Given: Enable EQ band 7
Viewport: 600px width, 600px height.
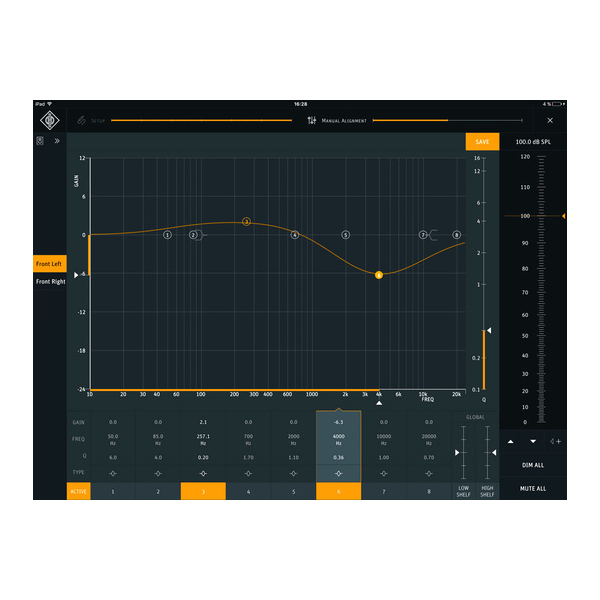Looking at the screenshot, I should pyautogui.click(x=384, y=491).
